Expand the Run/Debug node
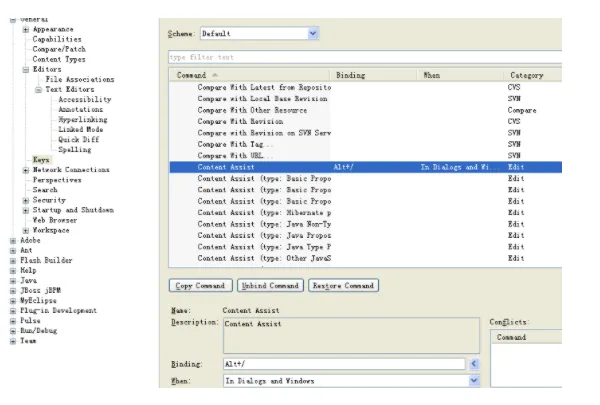This screenshot has height=405, width=600. click(13, 331)
